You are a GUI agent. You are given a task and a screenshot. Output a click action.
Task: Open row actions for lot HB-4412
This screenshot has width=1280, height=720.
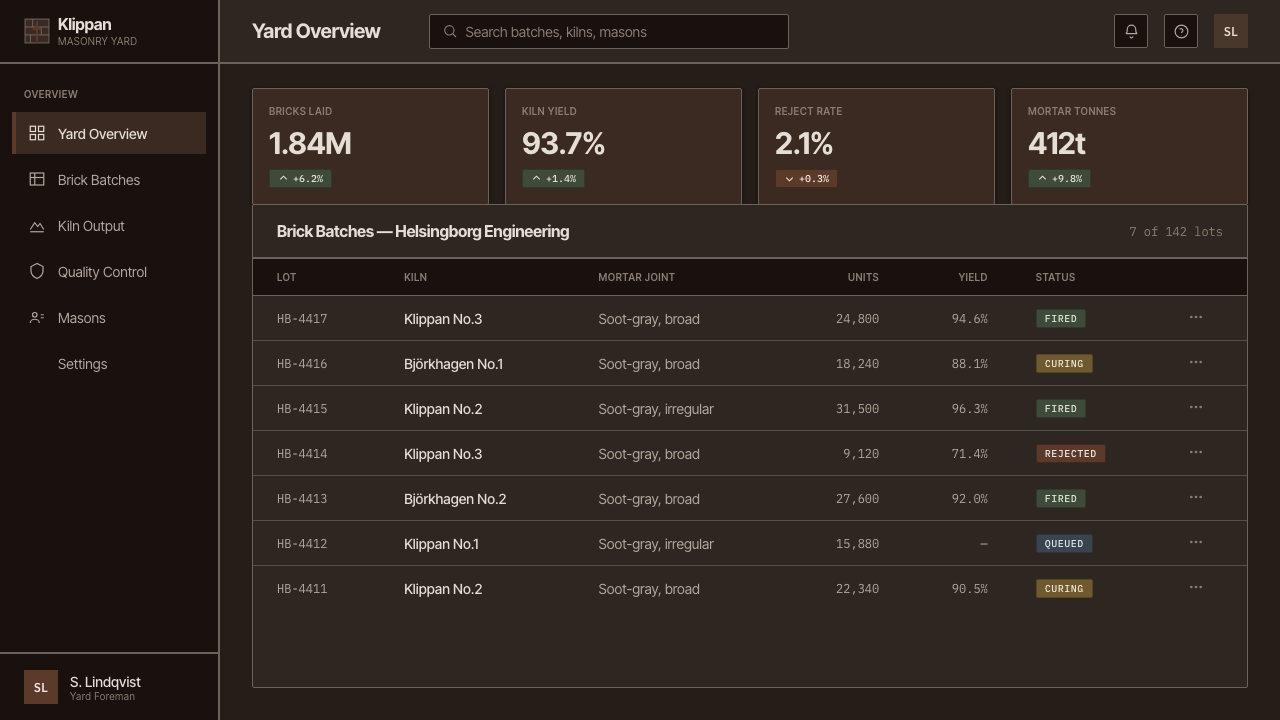pos(1196,542)
